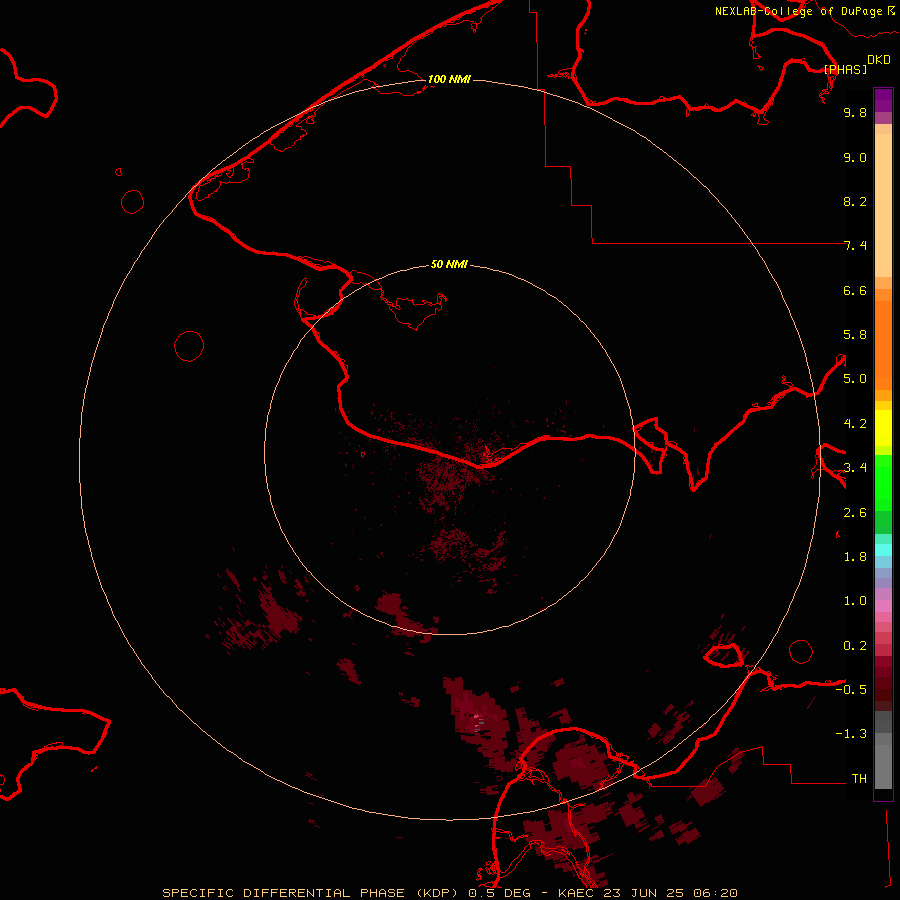Click the yellow segment of the color bar
Screen dimensions: 900x900
click(x=883, y=428)
